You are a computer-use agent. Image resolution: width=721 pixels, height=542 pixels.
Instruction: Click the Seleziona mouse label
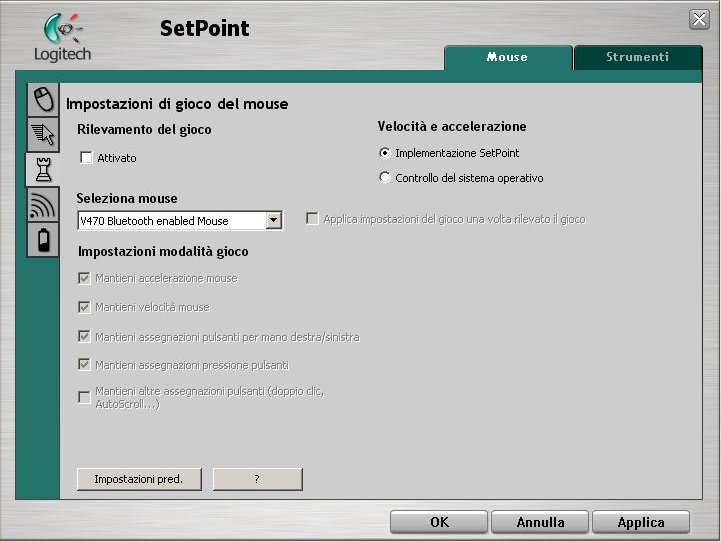[127, 199]
